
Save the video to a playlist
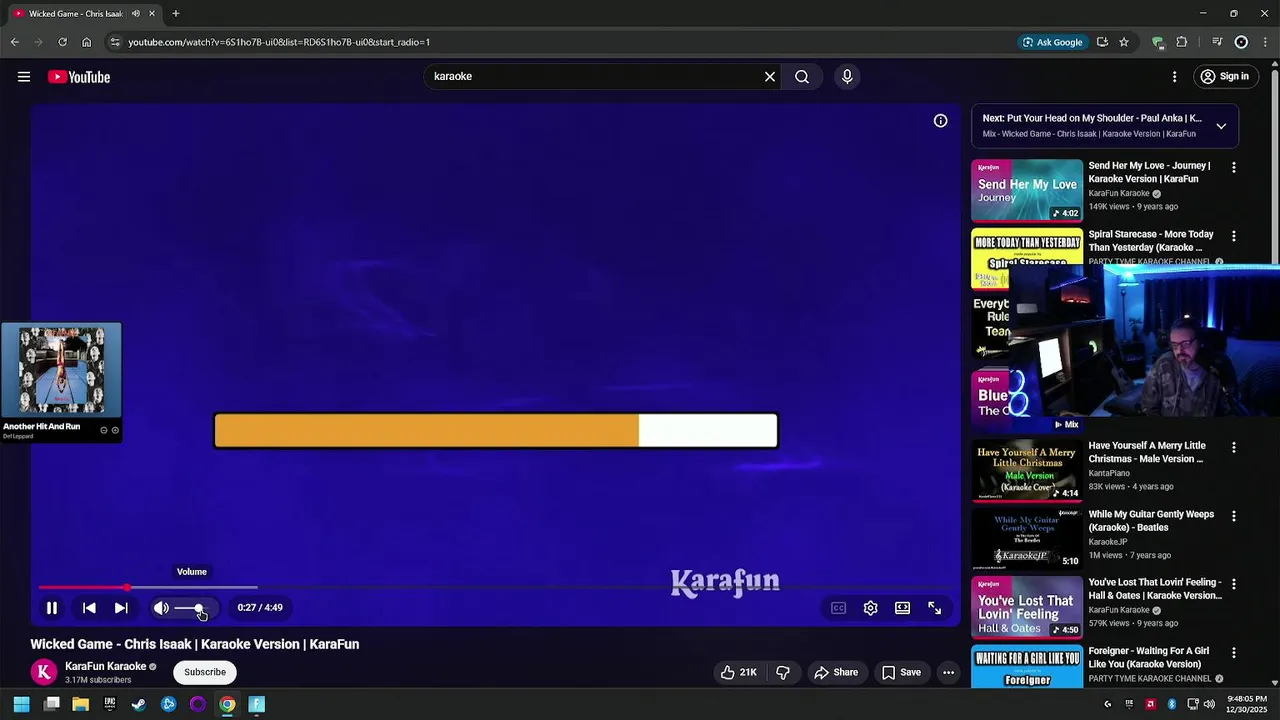[901, 672]
